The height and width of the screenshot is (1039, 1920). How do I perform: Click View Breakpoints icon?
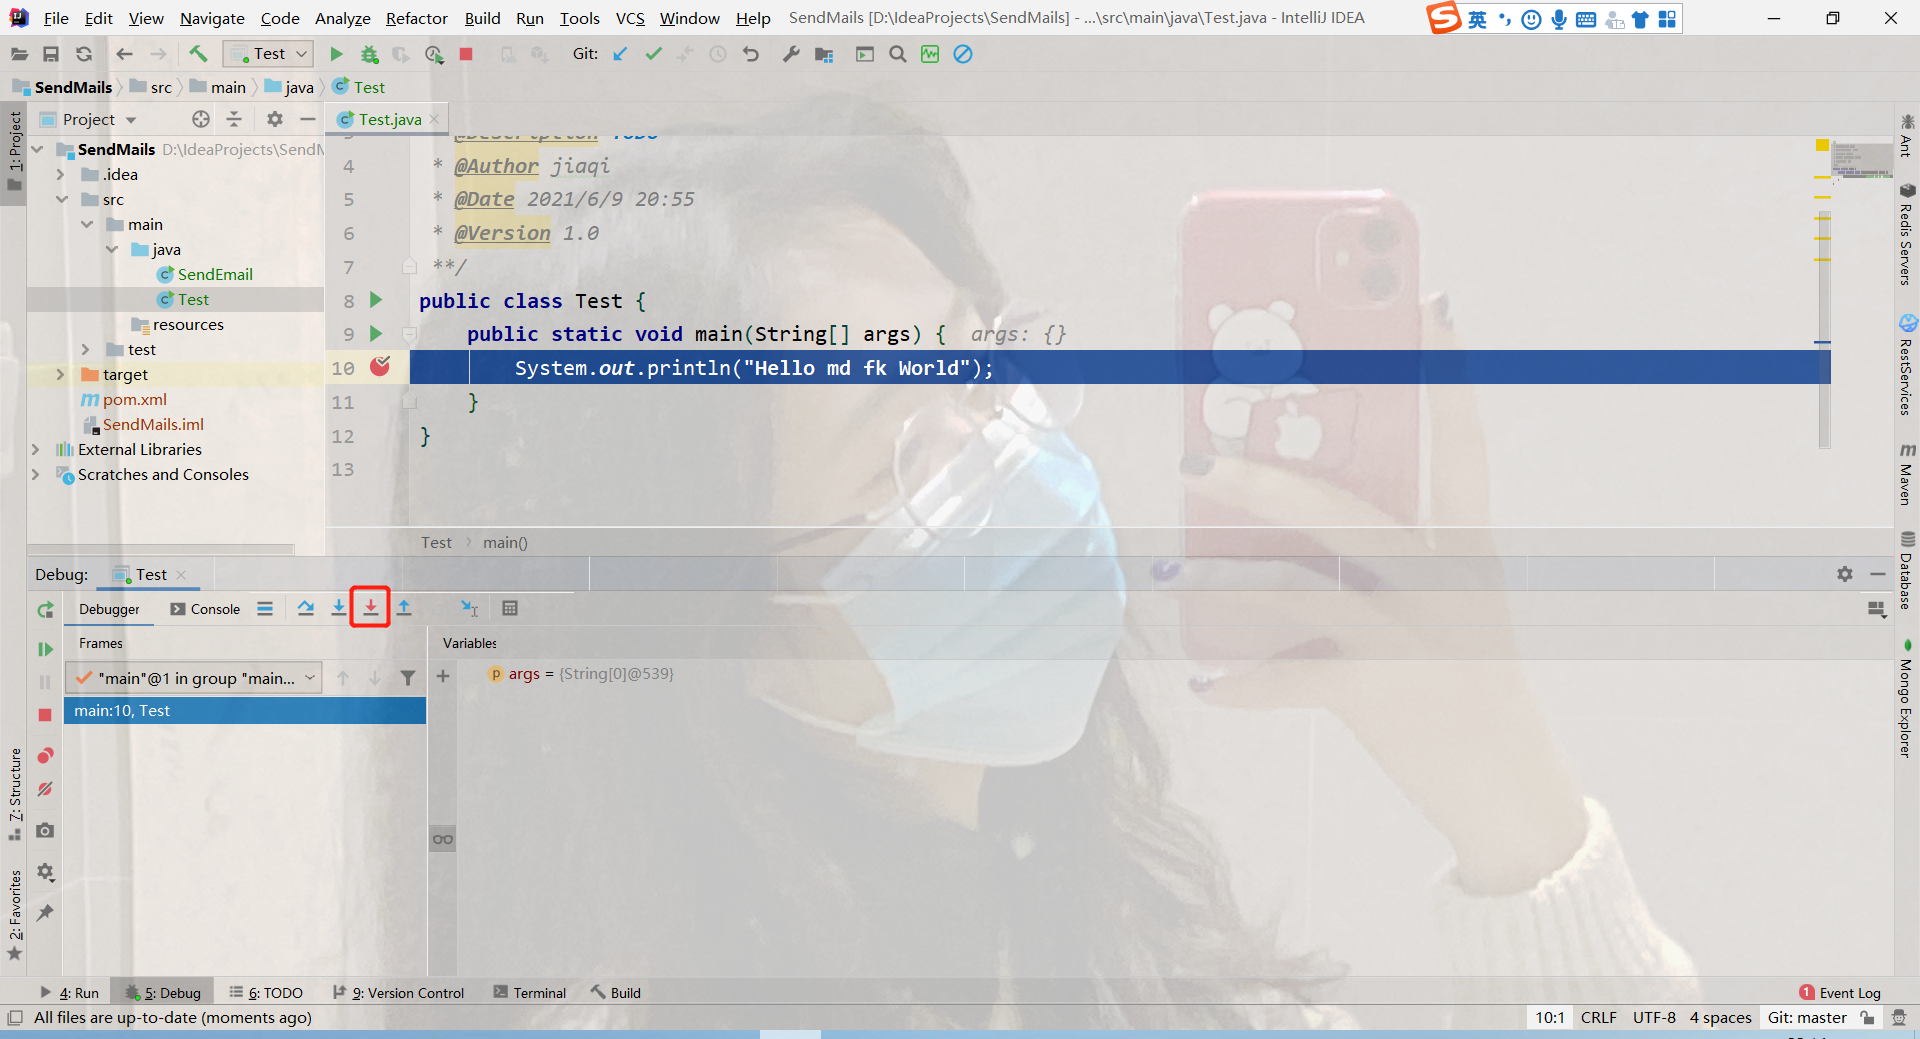pyautogui.click(x=45, y=755)
